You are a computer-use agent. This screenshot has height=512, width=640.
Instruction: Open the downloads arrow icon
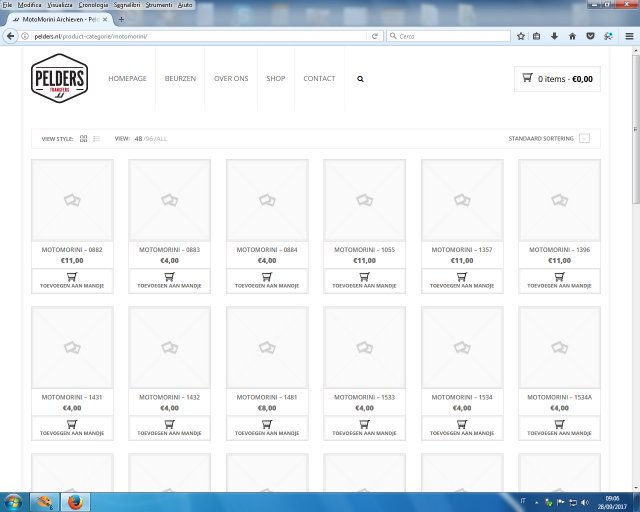pos(554,36)
